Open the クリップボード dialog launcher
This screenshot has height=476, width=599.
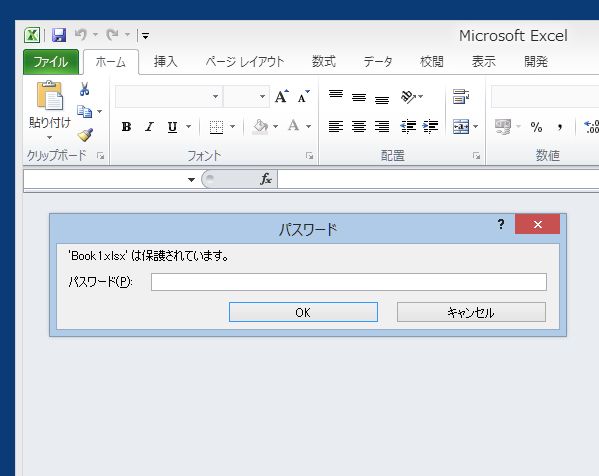tap(100, 155)
